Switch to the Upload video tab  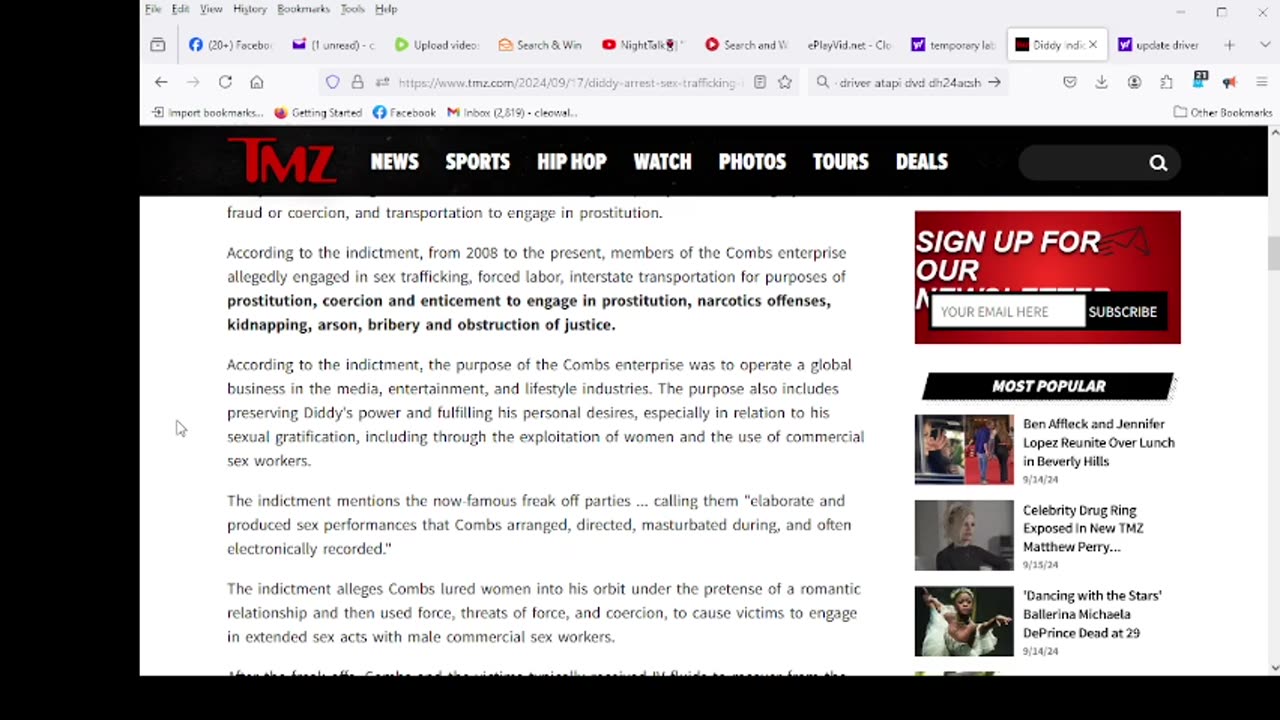click(437, 45)
